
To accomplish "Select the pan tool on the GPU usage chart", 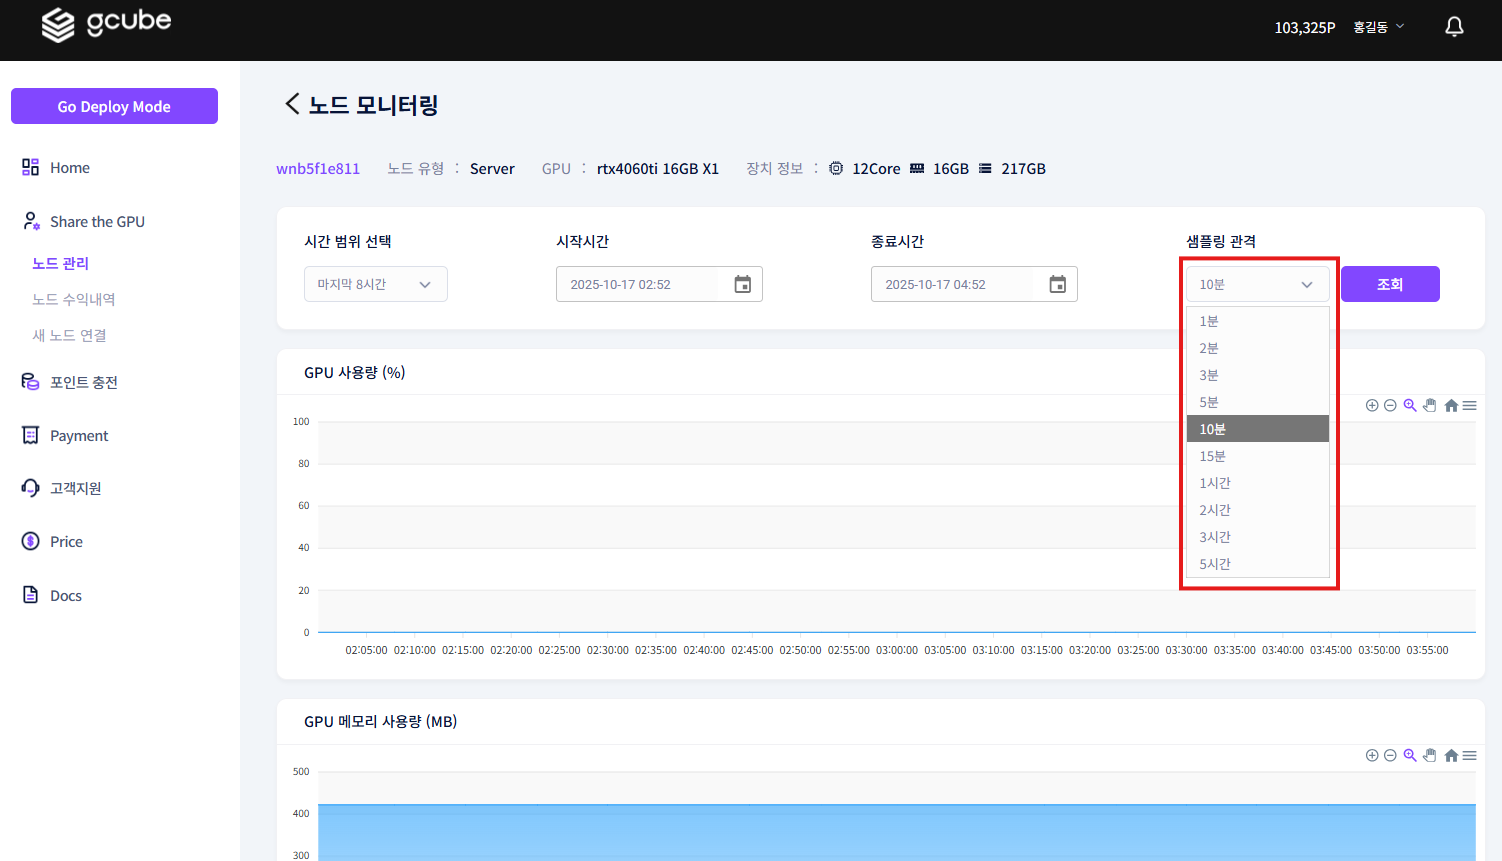I will pyautogui.click(x=1429, y=405).
